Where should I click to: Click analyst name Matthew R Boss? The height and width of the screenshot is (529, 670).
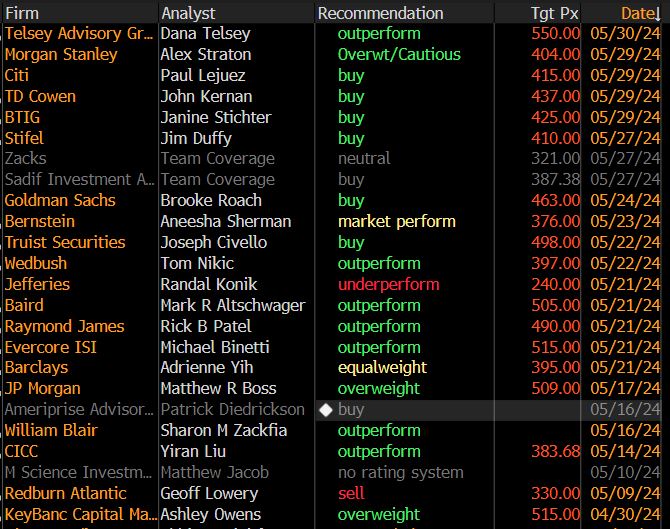coord(219,388)
